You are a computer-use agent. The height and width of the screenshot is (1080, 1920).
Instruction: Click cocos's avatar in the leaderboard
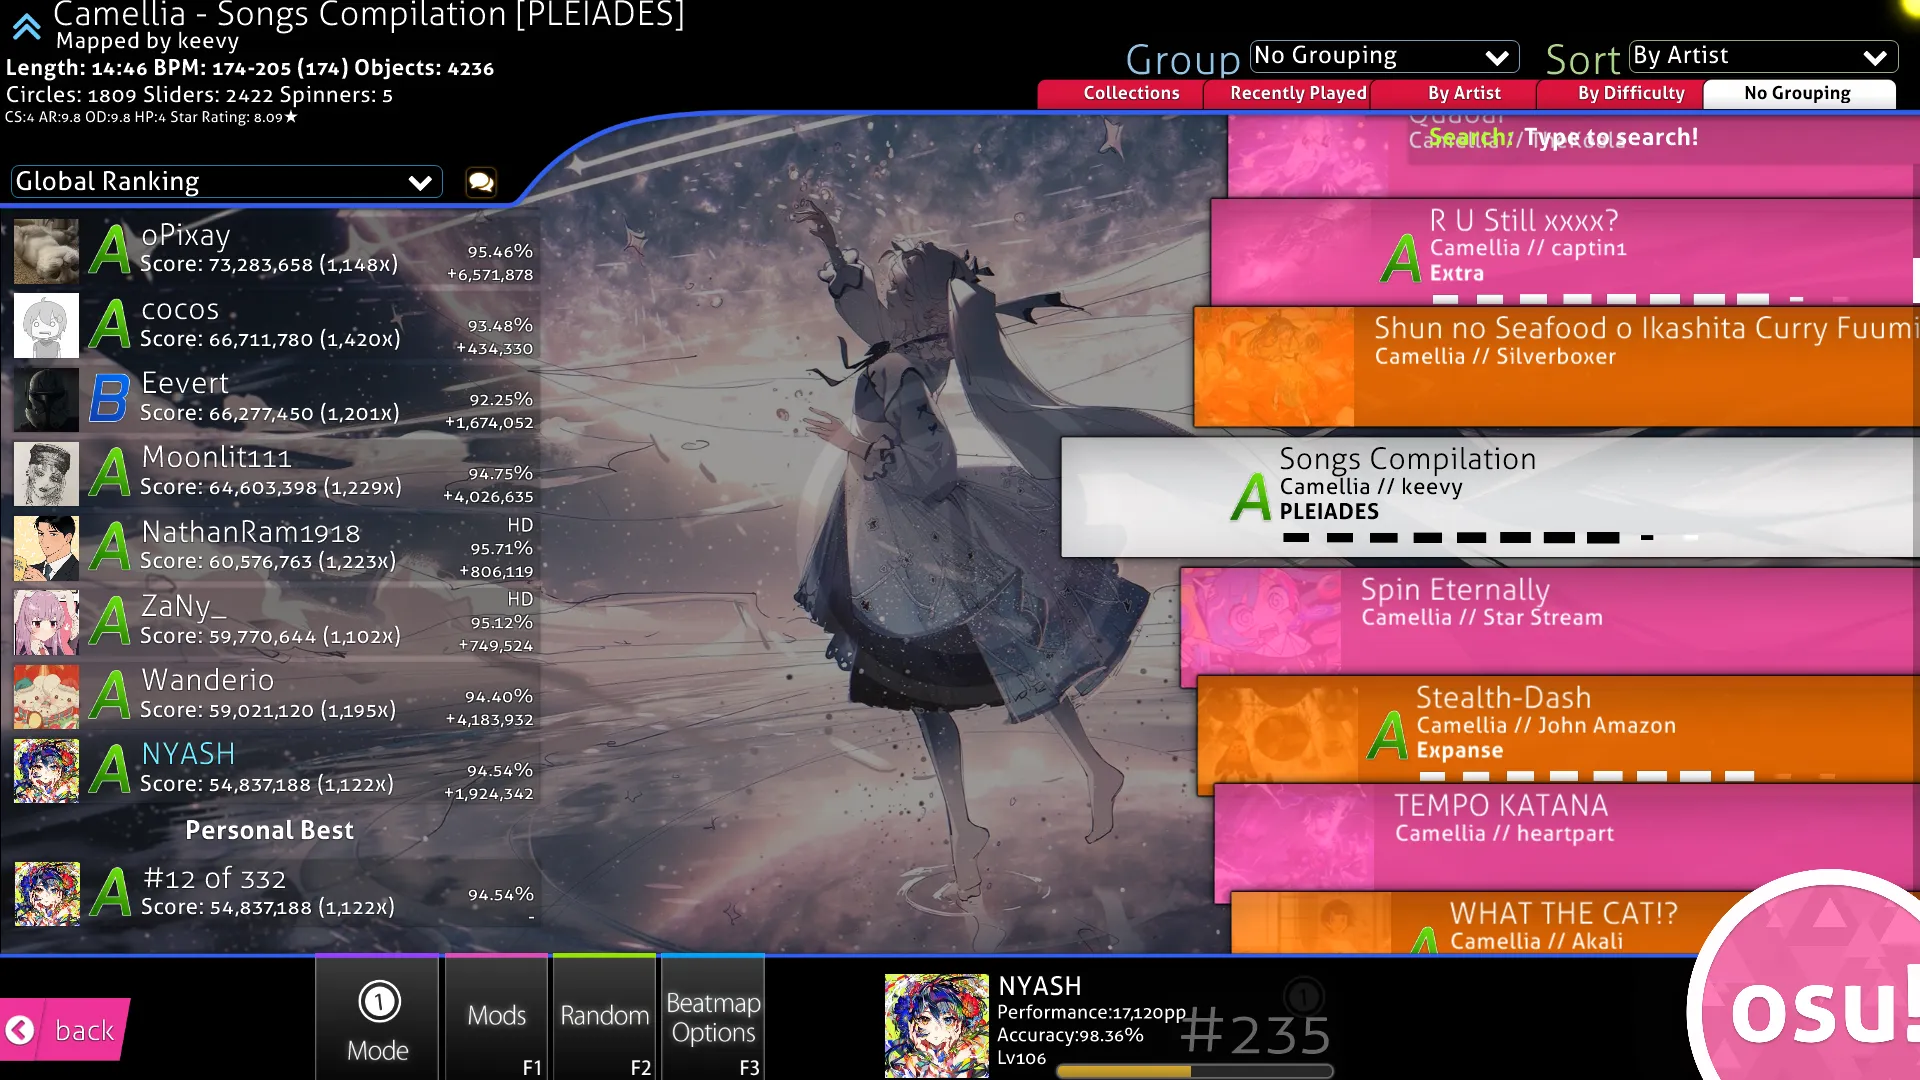[46, 325]
